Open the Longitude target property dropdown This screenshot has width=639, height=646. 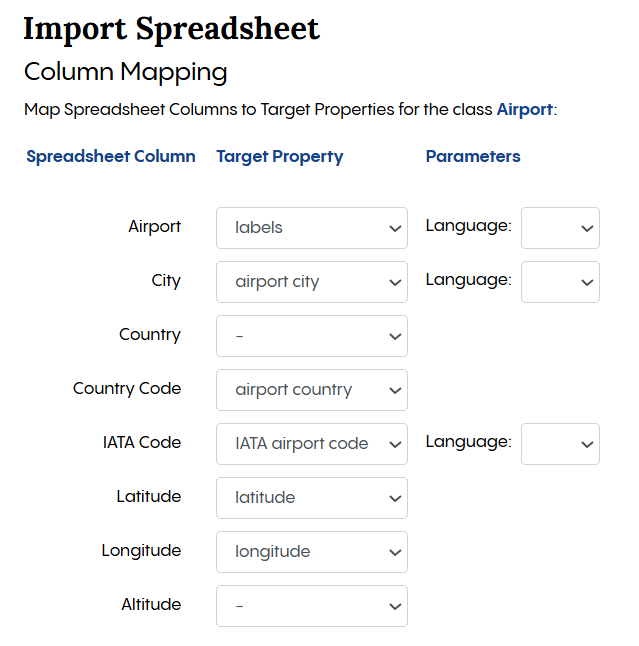(311, 552)
